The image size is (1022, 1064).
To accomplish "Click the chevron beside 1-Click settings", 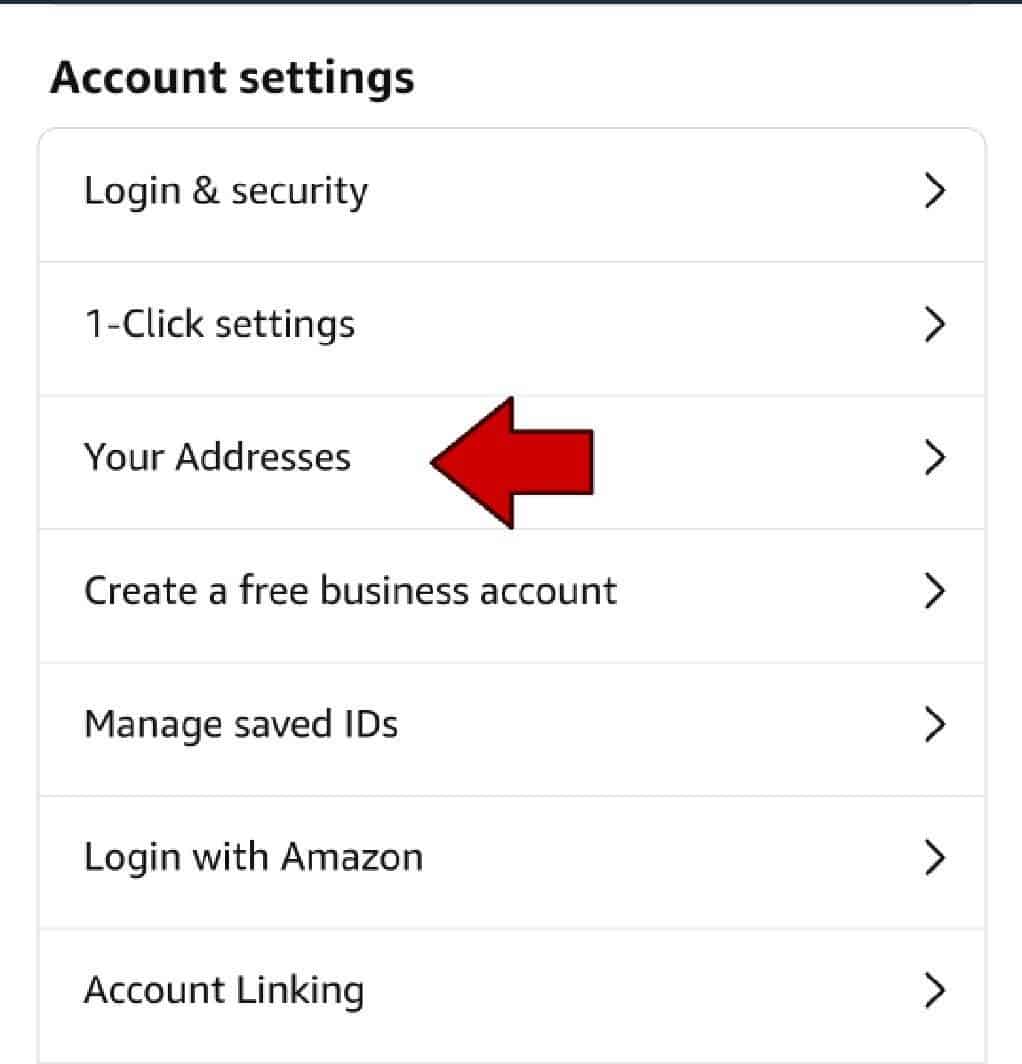I will [935, 323].
